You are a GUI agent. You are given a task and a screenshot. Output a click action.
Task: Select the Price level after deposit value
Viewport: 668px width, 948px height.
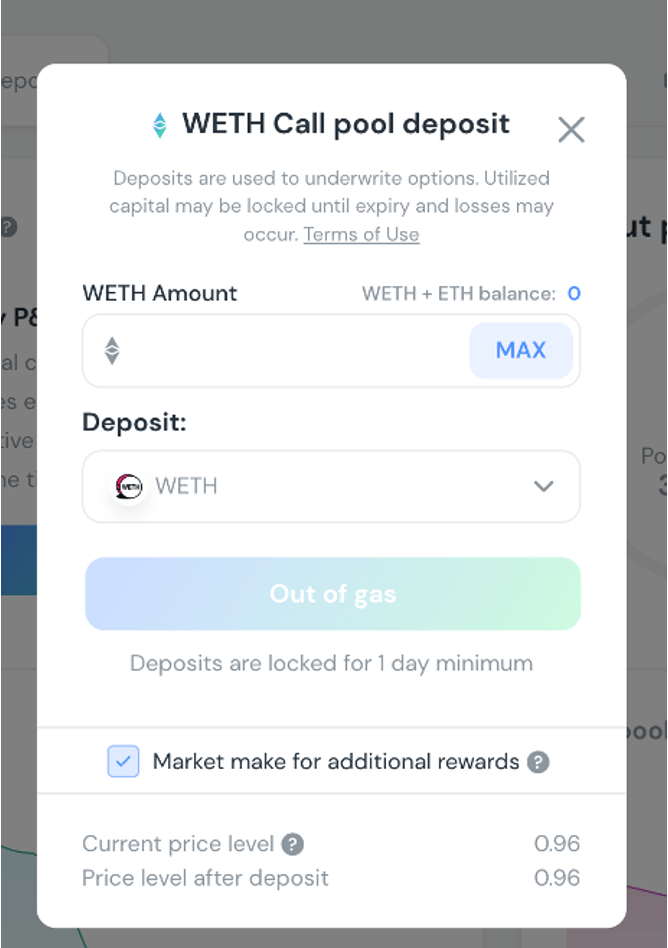tap(557, 879)
